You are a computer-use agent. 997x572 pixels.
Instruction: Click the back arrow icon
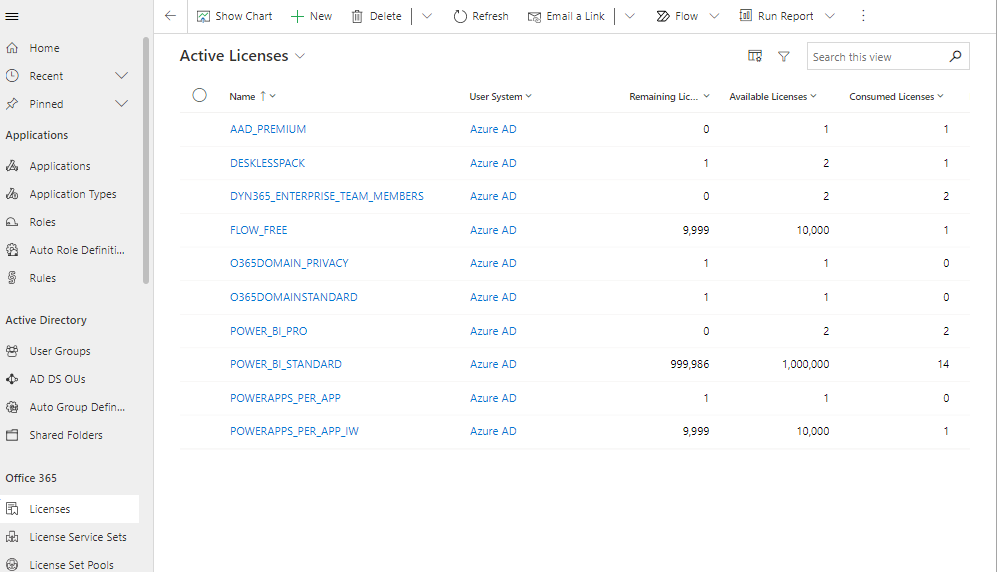point(170,16)
